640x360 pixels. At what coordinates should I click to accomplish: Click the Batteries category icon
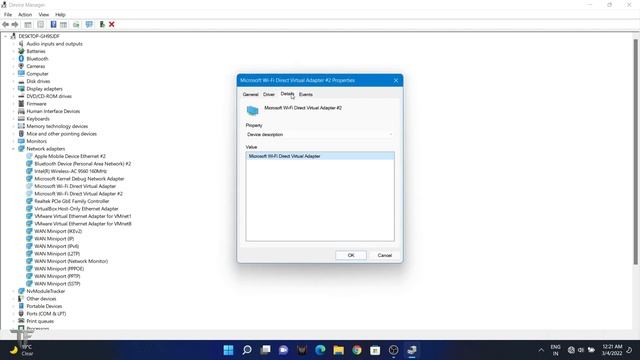click(21, 51)
